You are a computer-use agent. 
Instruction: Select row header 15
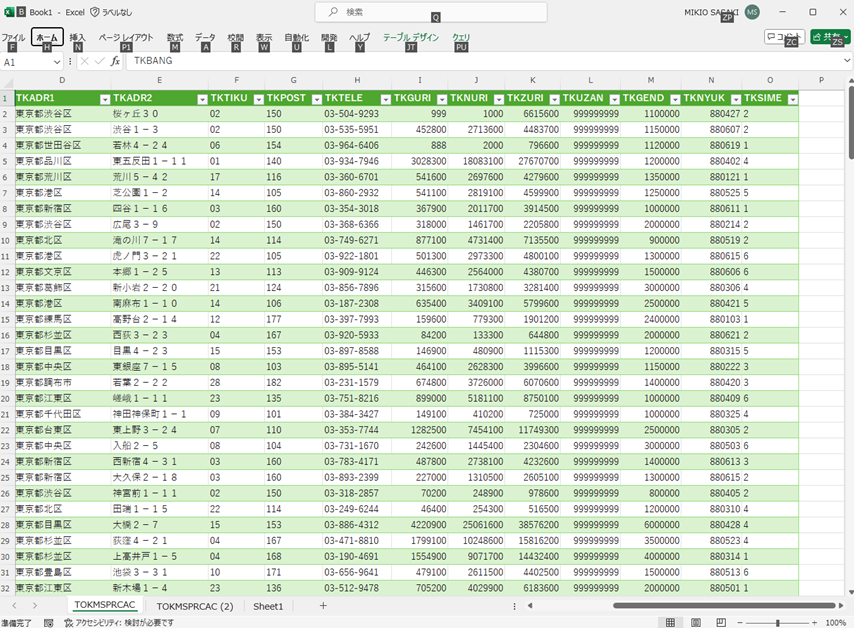[x=5, y=320]
